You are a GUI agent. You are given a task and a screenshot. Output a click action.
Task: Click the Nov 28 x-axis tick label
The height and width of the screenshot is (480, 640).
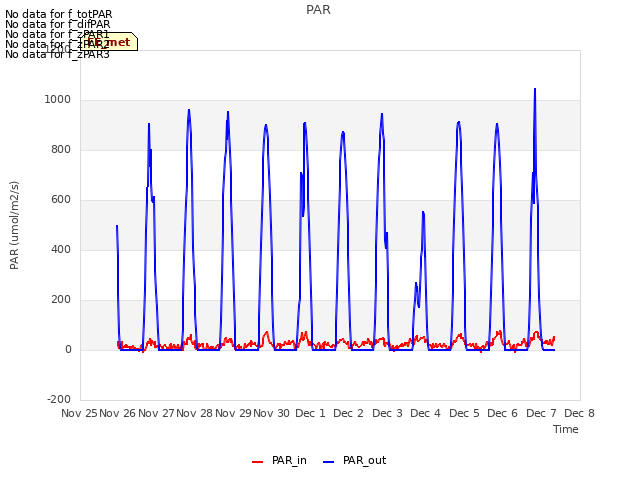tap(195, 413)
